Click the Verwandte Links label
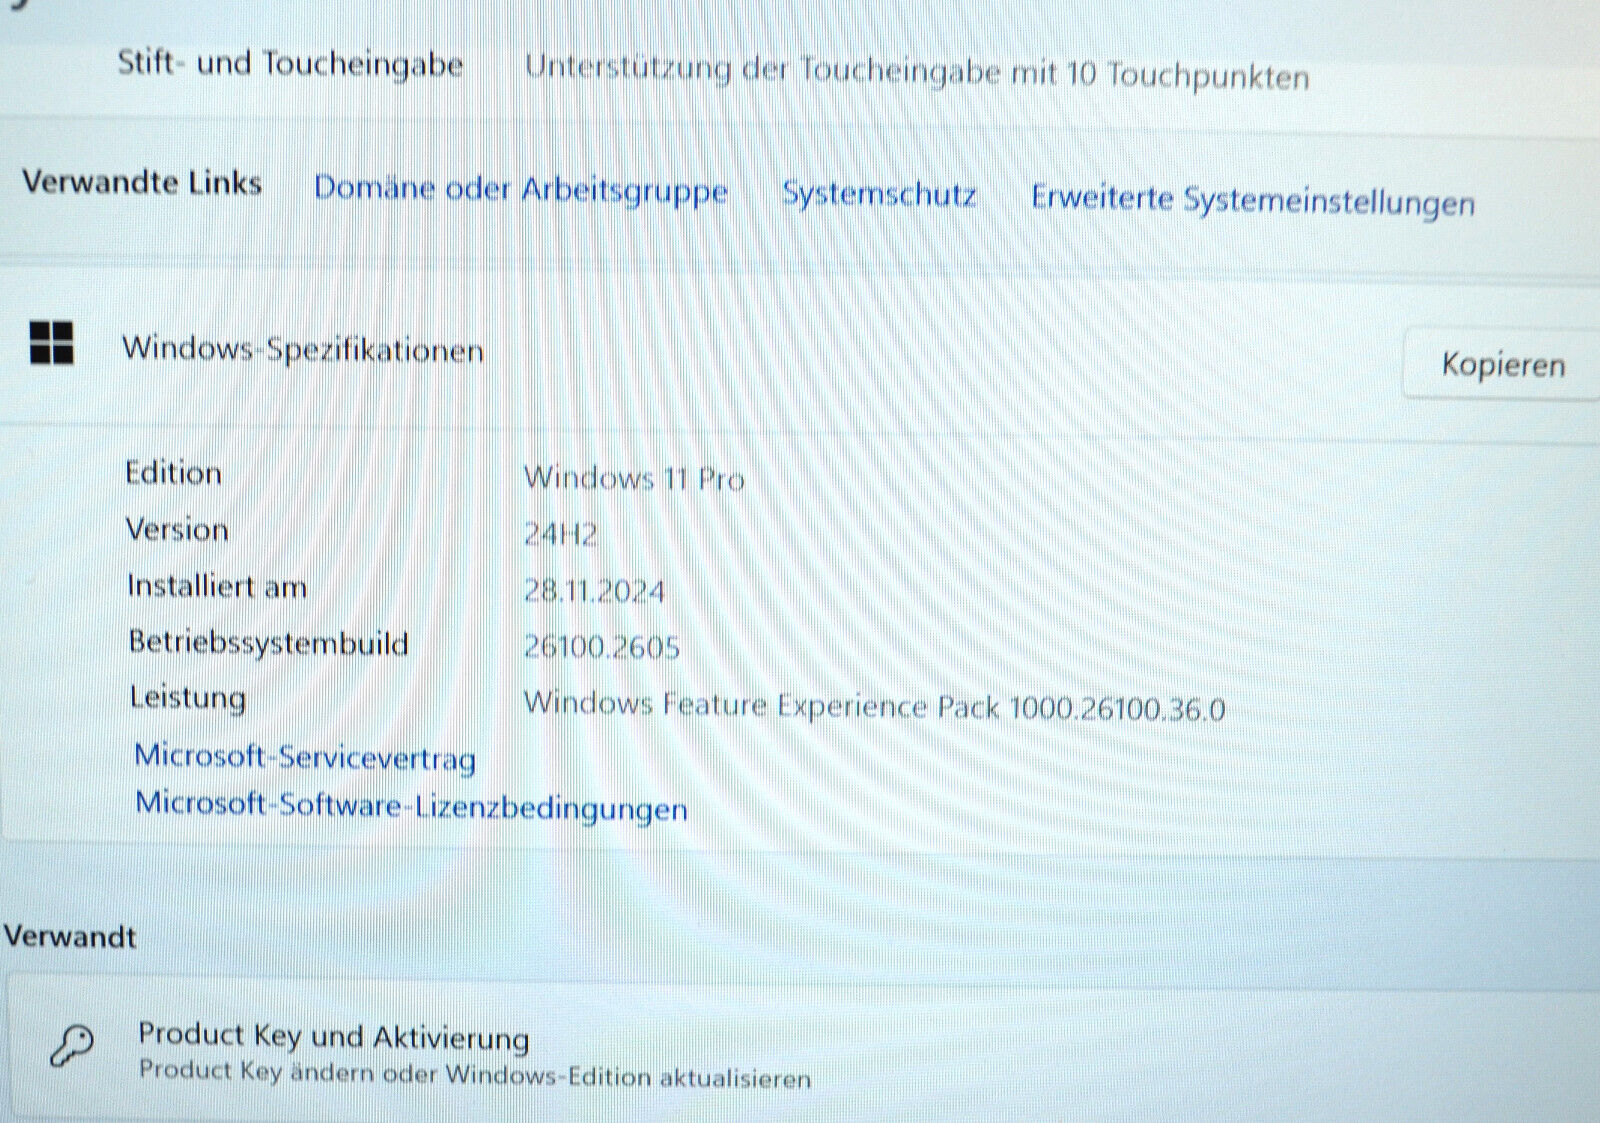This screenshot has height=1123, width=1600. pos(142,182)
